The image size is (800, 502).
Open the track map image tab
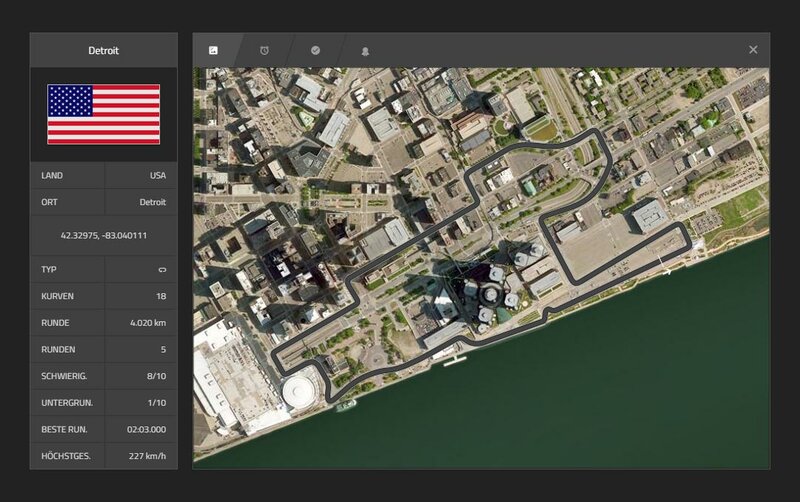(x=213, y=50)
